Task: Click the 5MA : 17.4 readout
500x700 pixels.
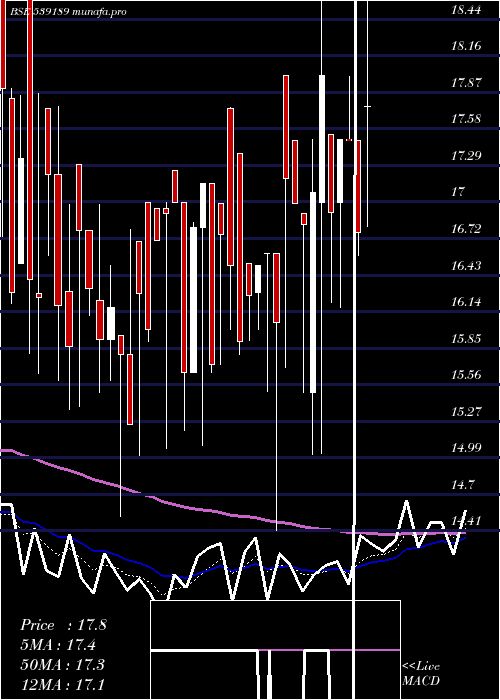Action: pos(58,645)
